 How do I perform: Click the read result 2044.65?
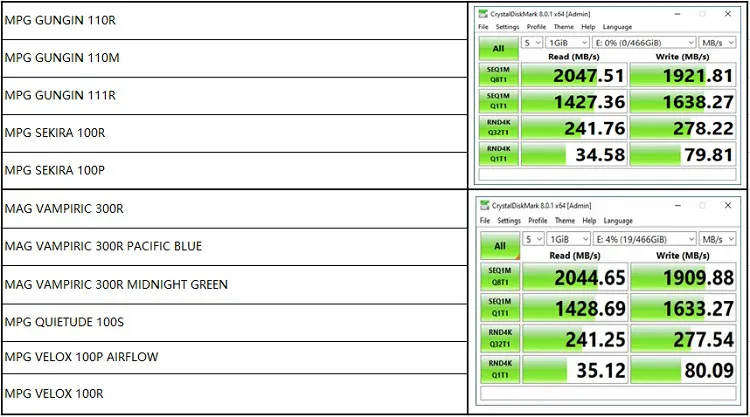pos(575,277)
